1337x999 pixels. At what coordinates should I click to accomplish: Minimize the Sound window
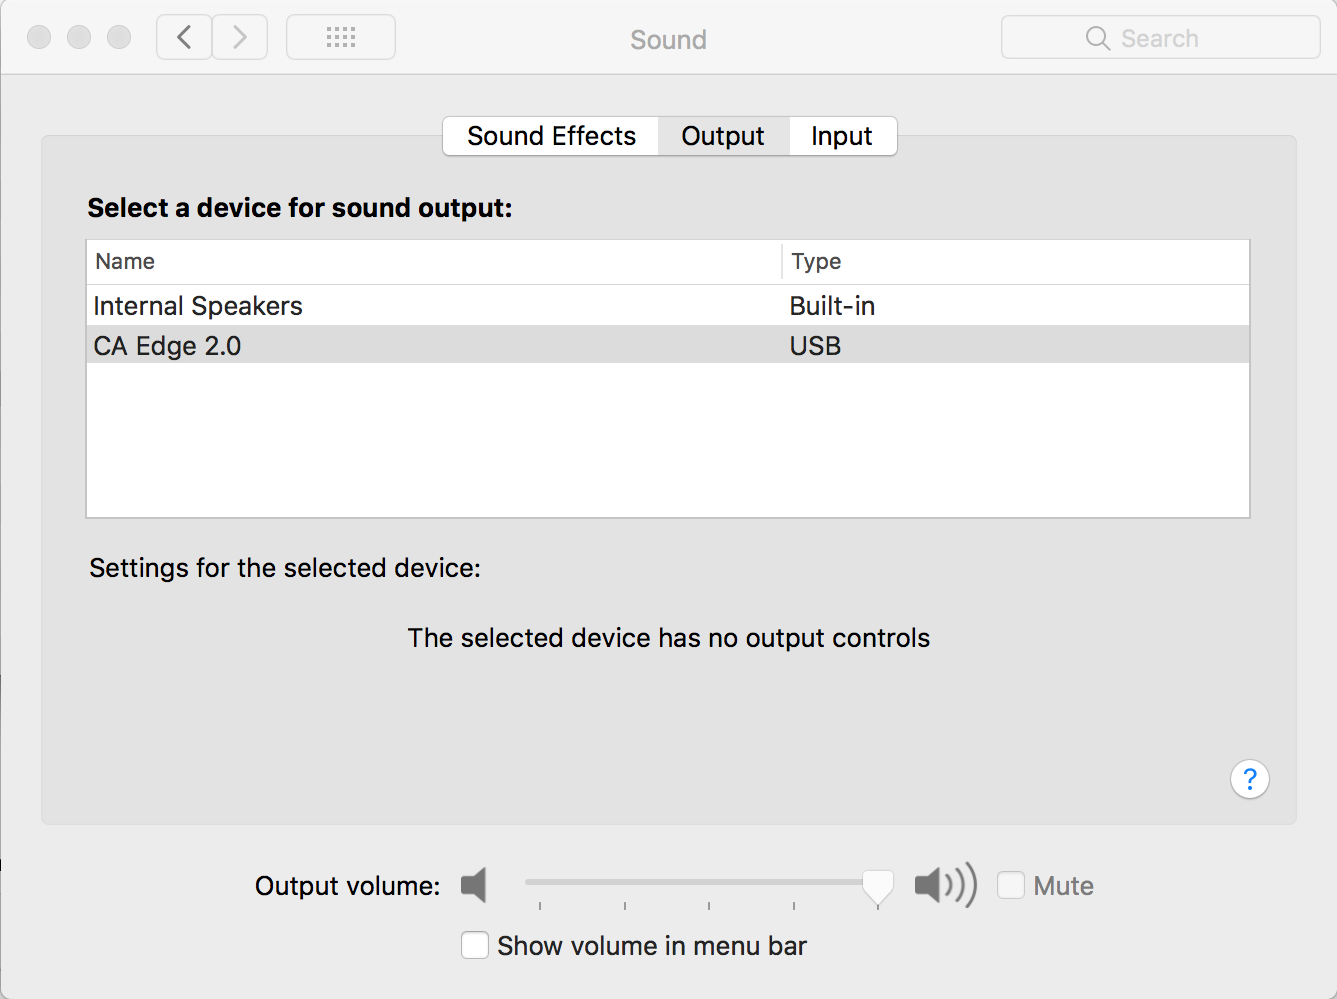coord(79,38)
